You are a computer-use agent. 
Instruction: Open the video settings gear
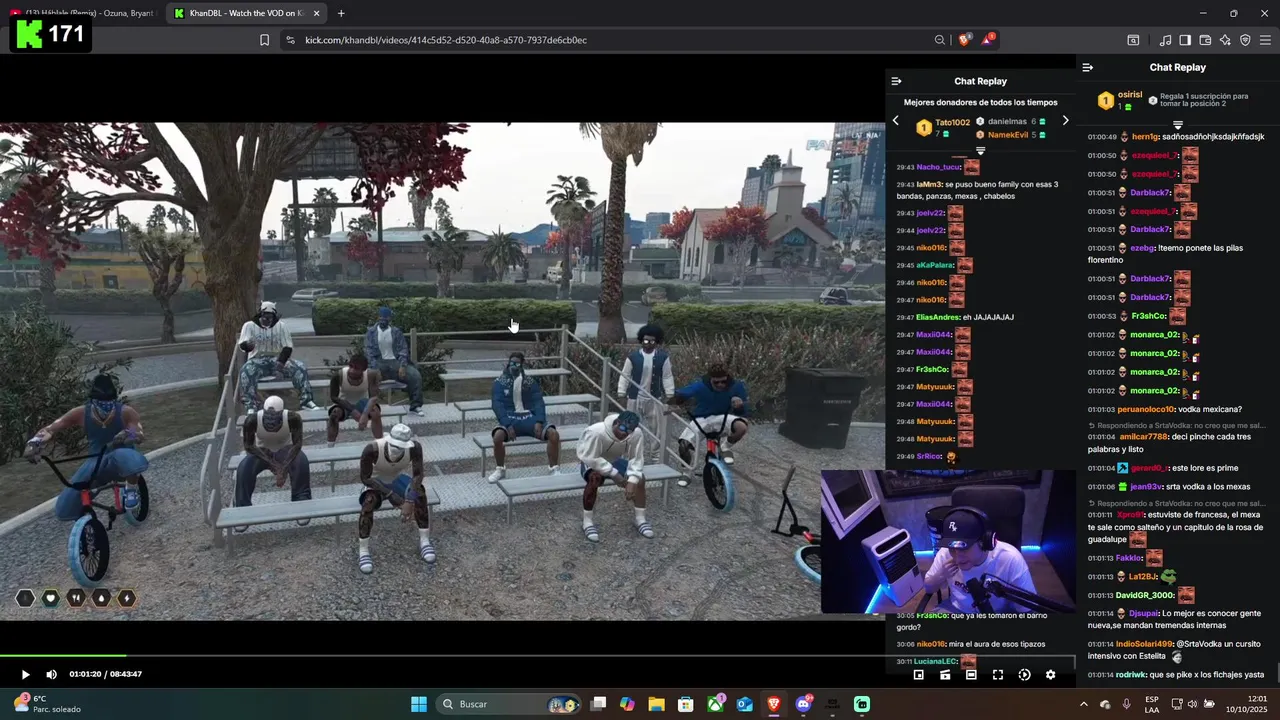pos(1050,675)
